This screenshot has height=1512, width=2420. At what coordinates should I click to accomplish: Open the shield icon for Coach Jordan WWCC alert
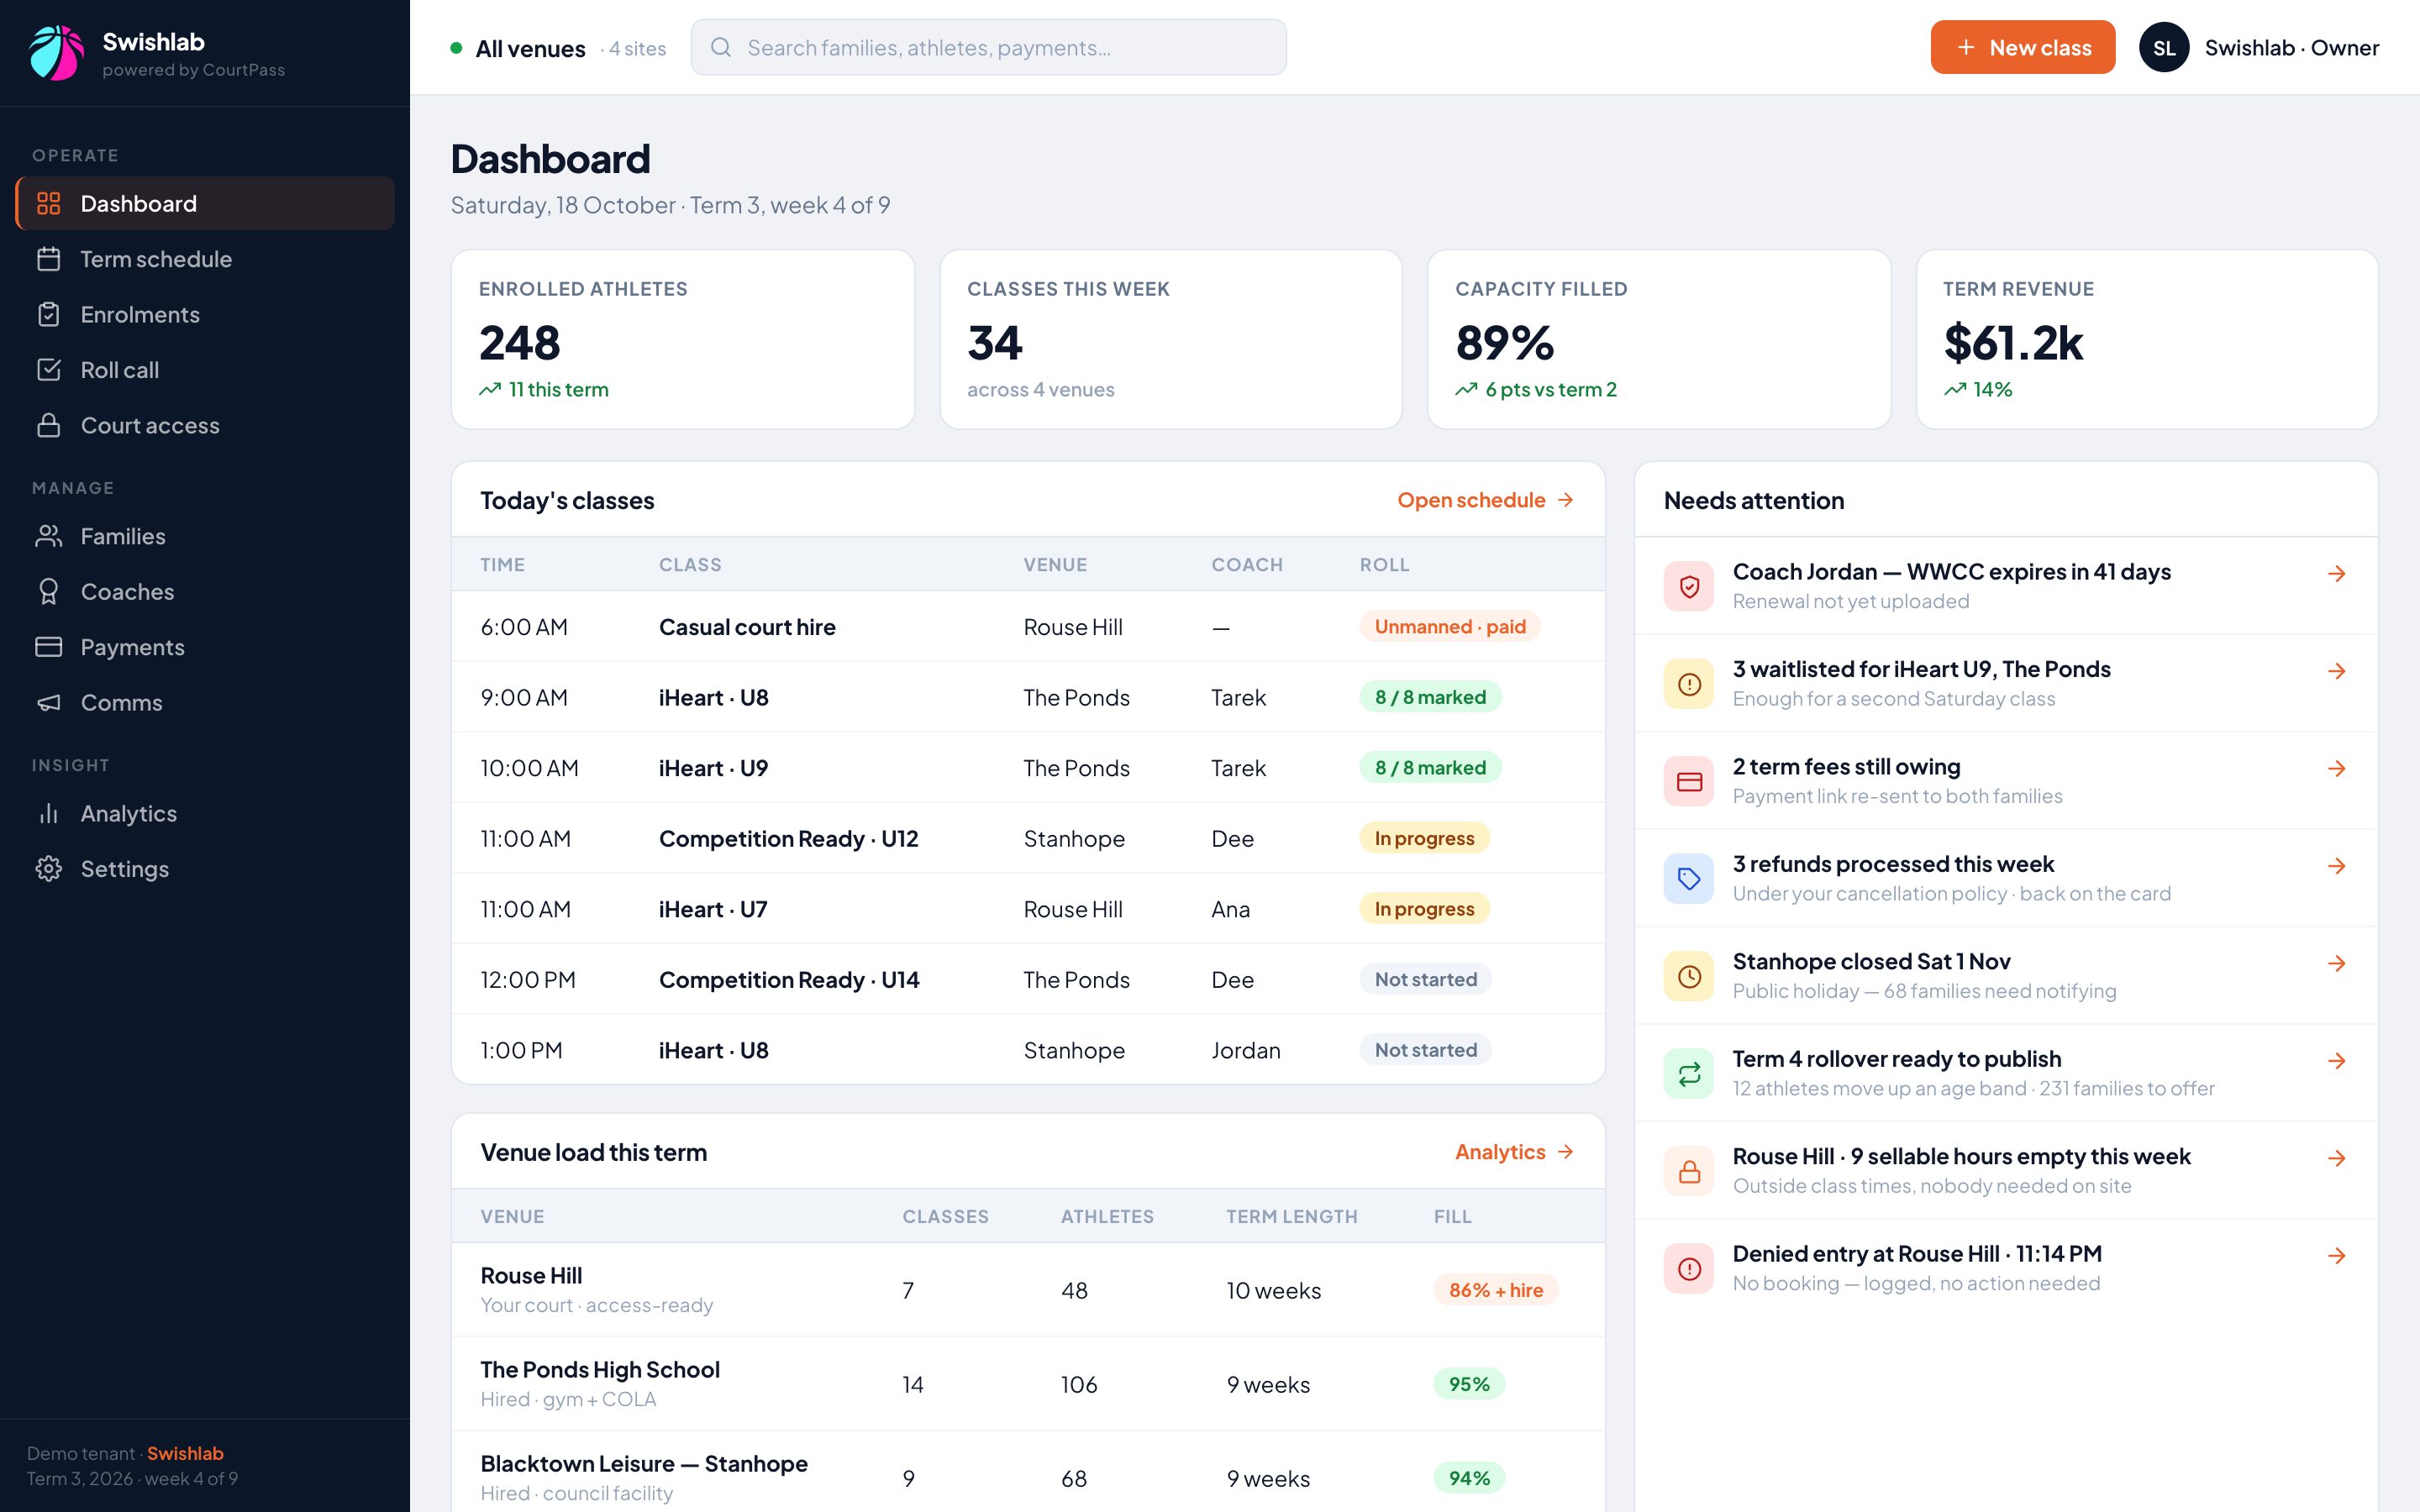[1689, 586]
